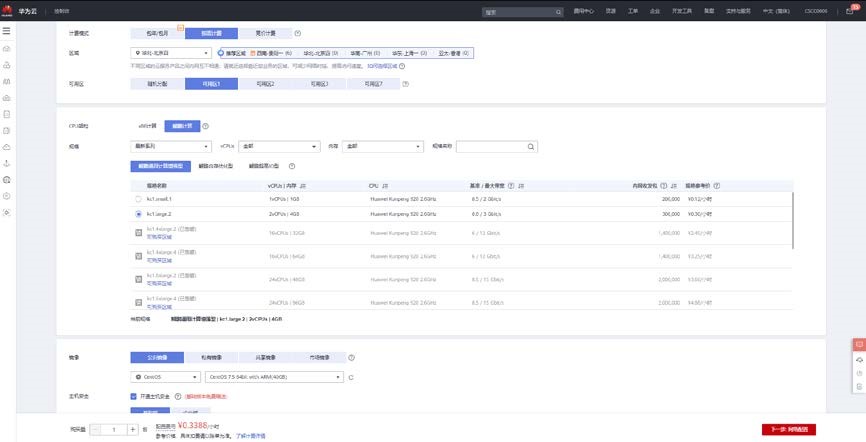
Task: Click help icon next to 开通主机安全
Action: 178,396
